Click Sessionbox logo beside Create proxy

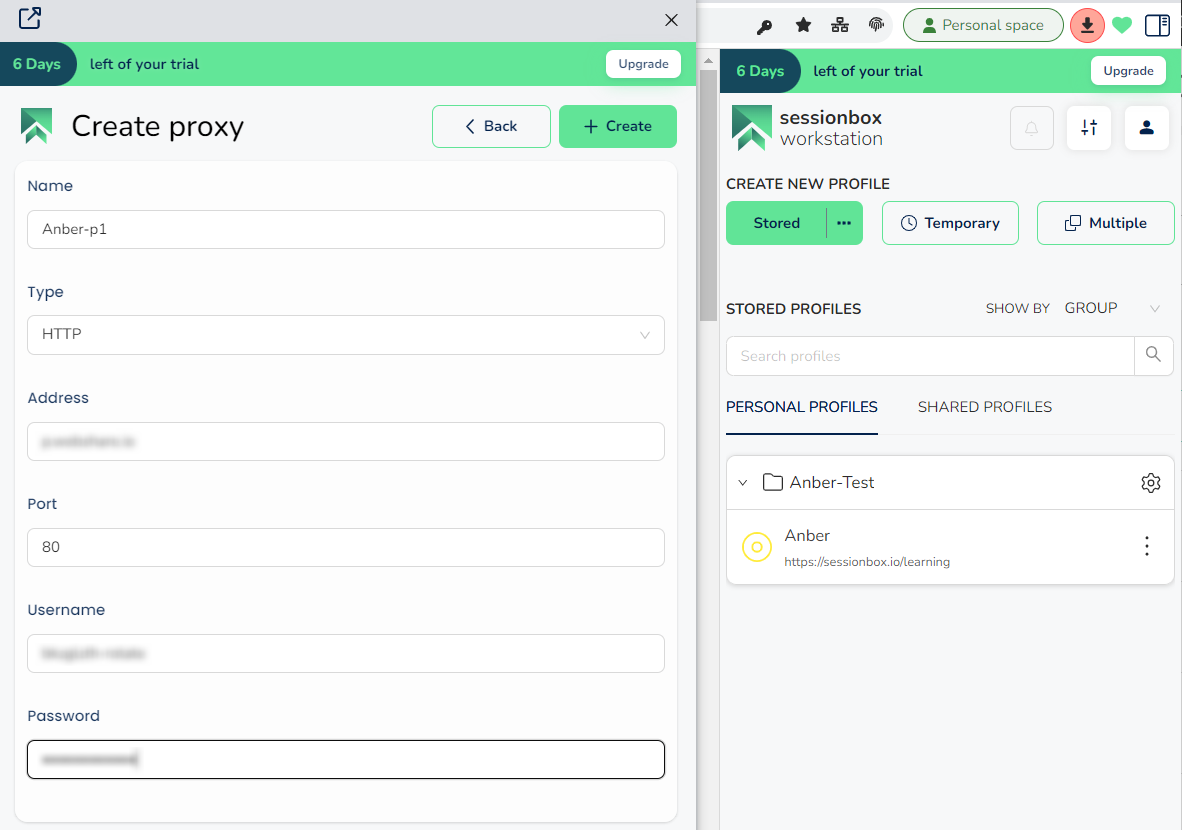pyautogui.click(x=36, y=126)
